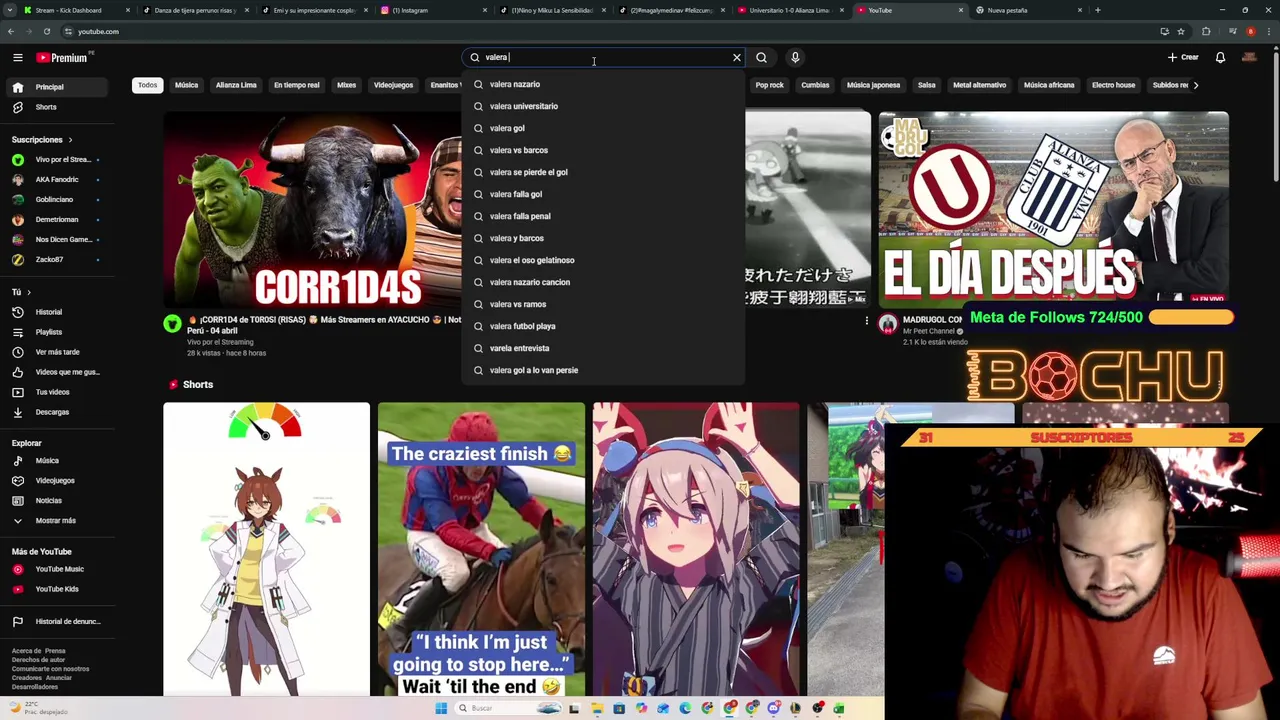This screenshot has height=720, width=1280.
Task: Open Demetriornan channel subscription
Action: [57, 220]
